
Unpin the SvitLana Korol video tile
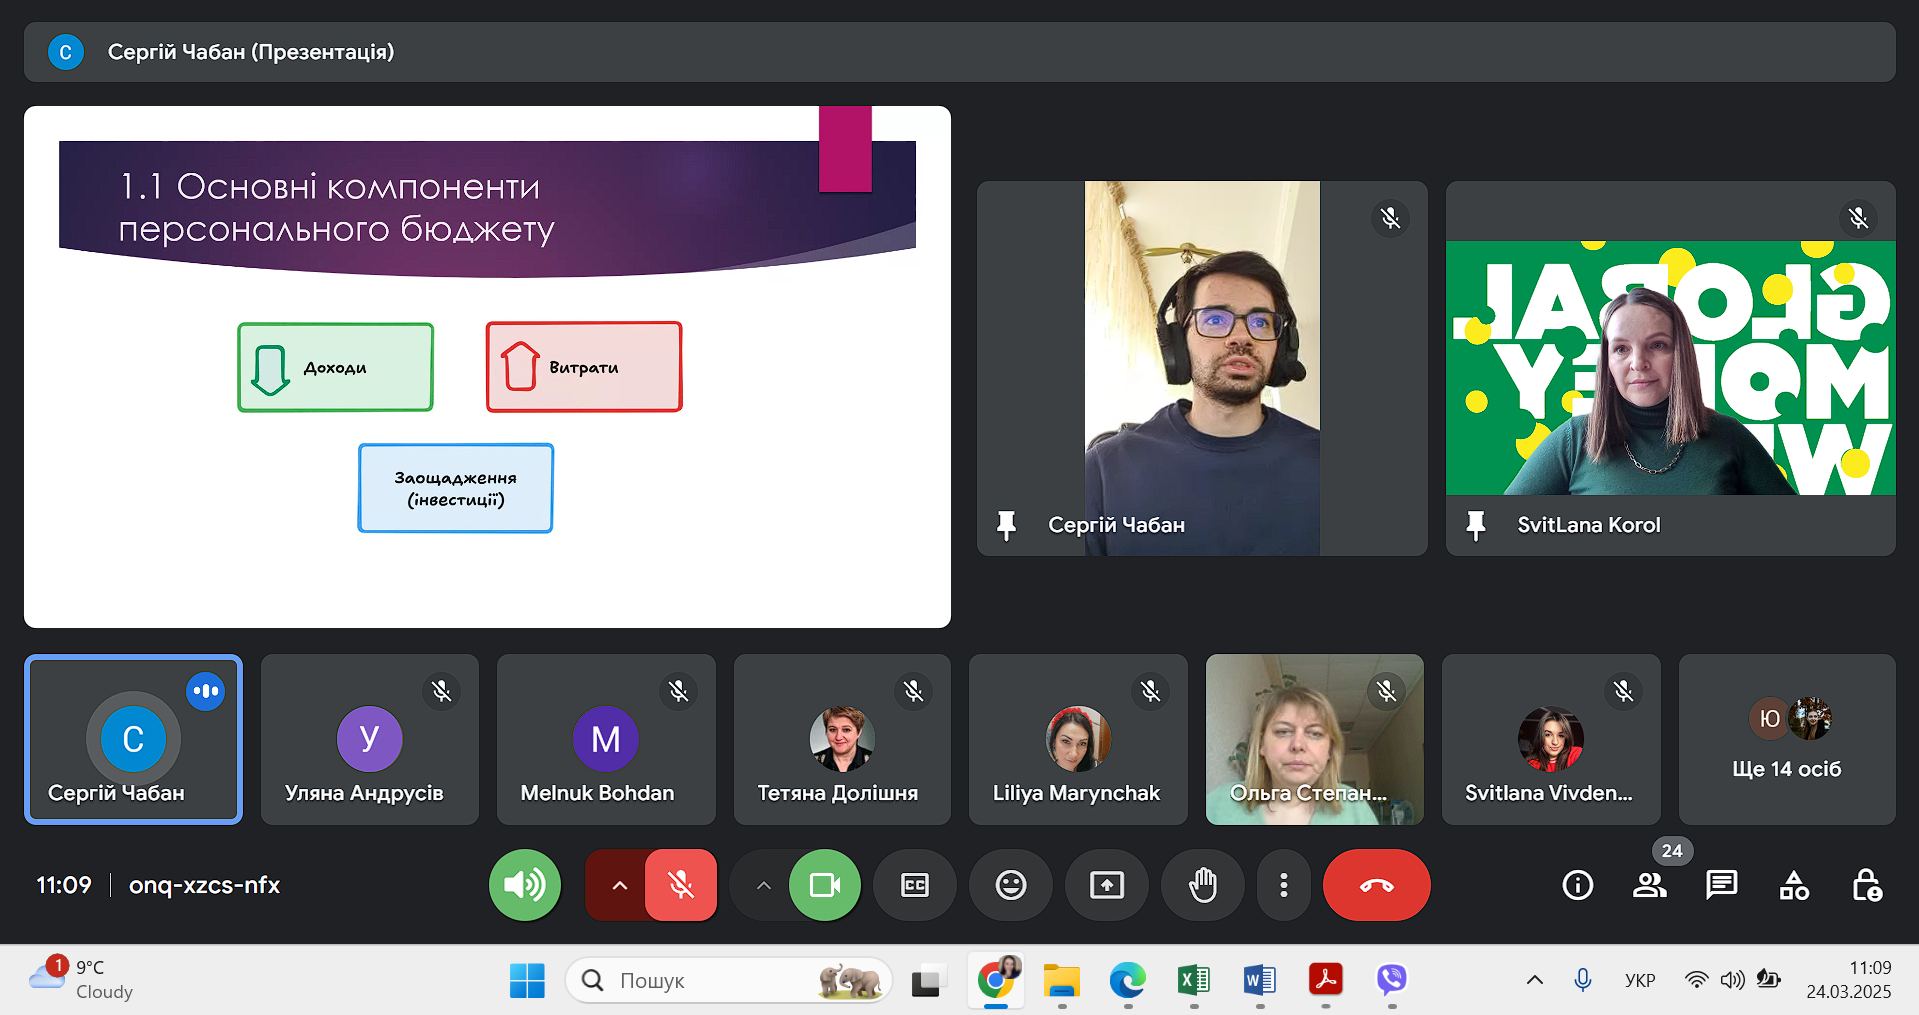[1475, 525]
